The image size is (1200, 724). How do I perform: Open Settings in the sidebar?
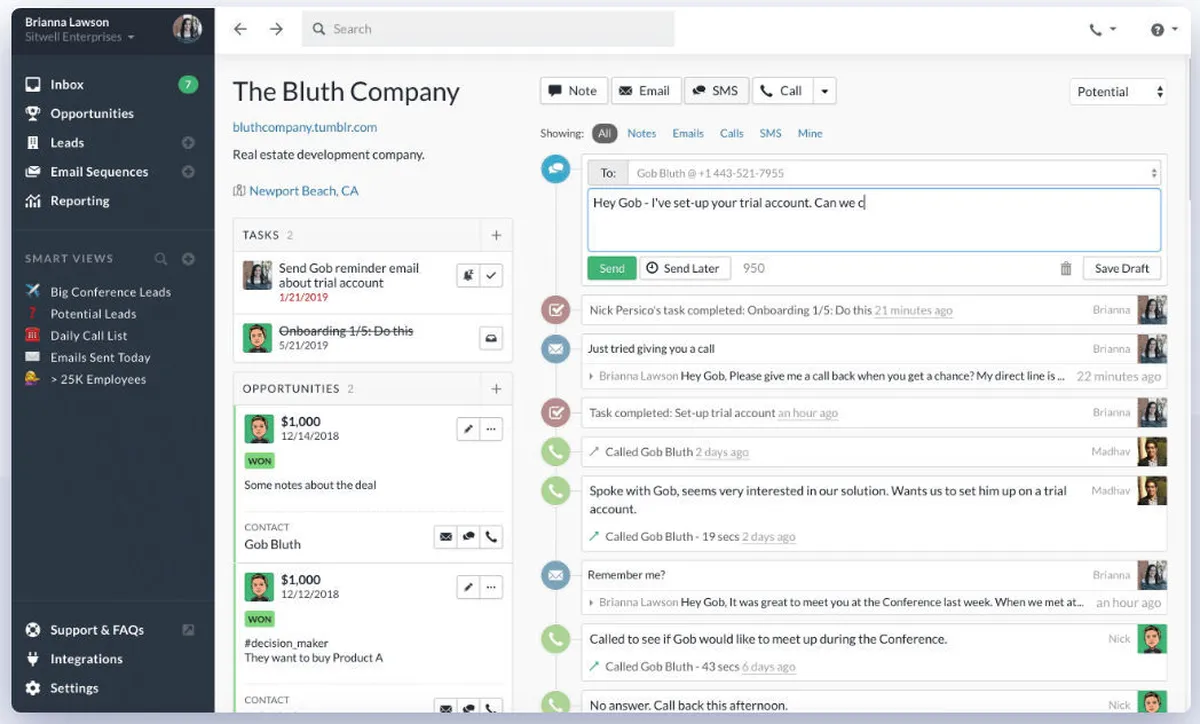(x=74, y=688)
